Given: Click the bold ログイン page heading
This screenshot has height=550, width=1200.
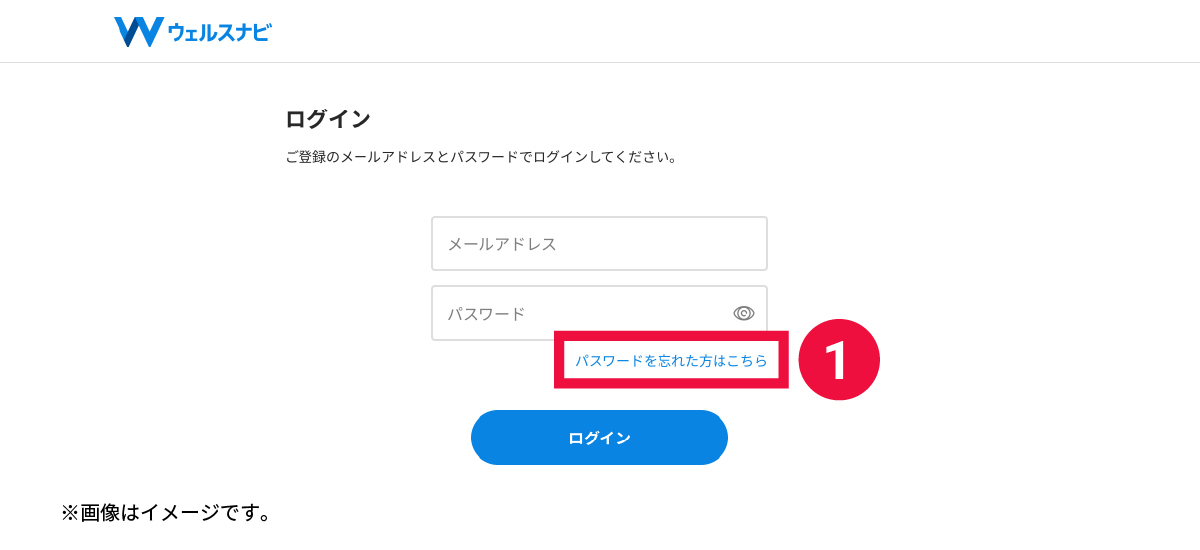Looking at the screenshot, I should 328,120.
